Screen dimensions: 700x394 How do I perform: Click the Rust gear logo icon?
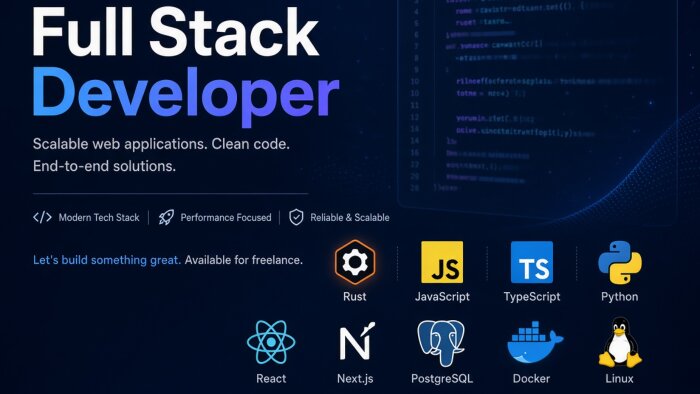355,262
